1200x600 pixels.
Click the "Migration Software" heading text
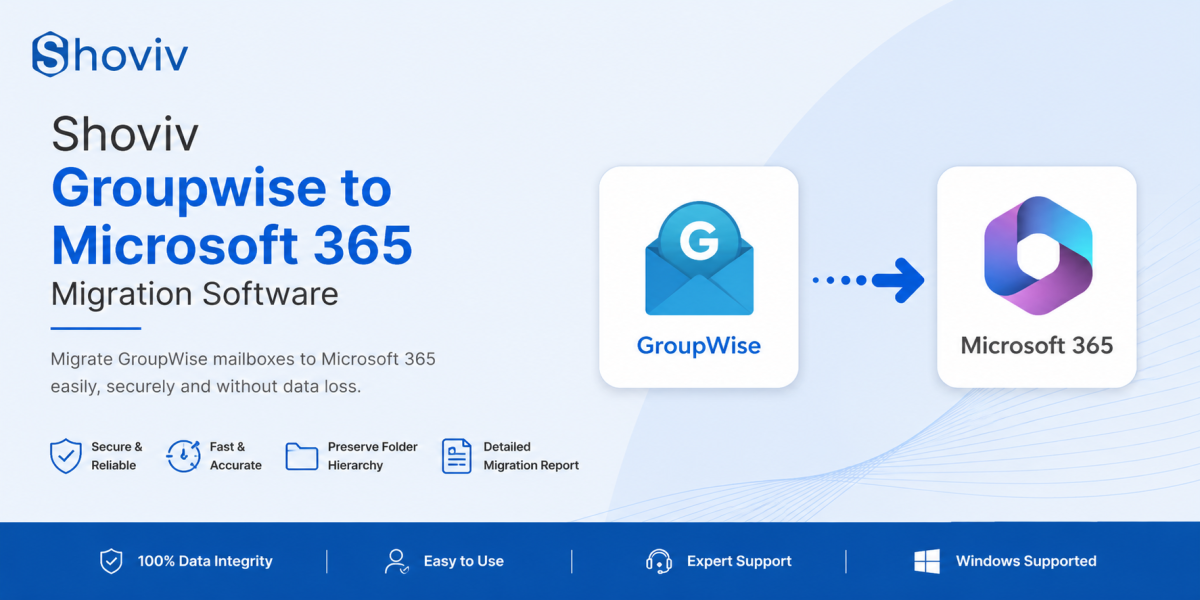[194, 294]
